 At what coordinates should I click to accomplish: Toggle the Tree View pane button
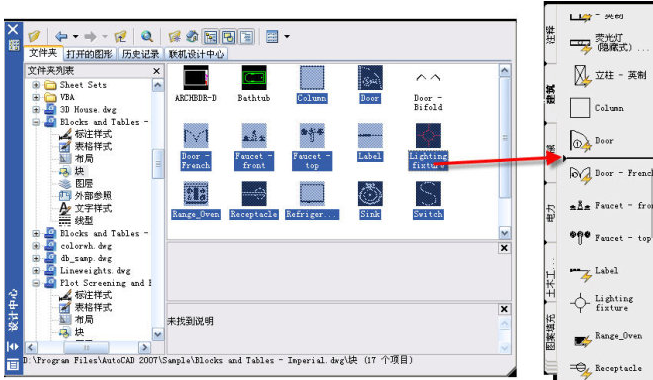click(210, 37)
